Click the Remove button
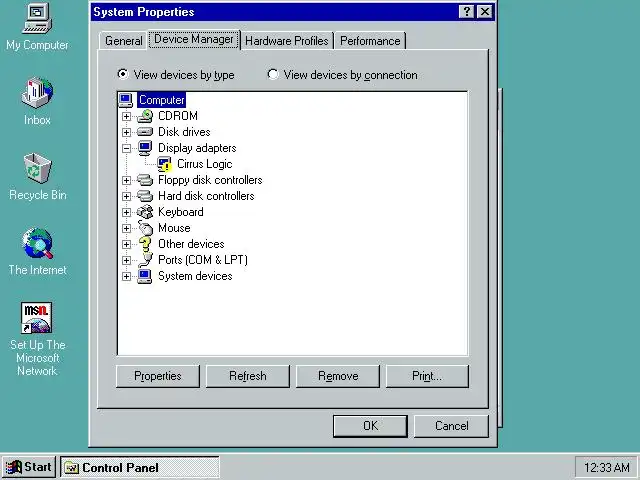640x480 pixels. tap(338, 376)
